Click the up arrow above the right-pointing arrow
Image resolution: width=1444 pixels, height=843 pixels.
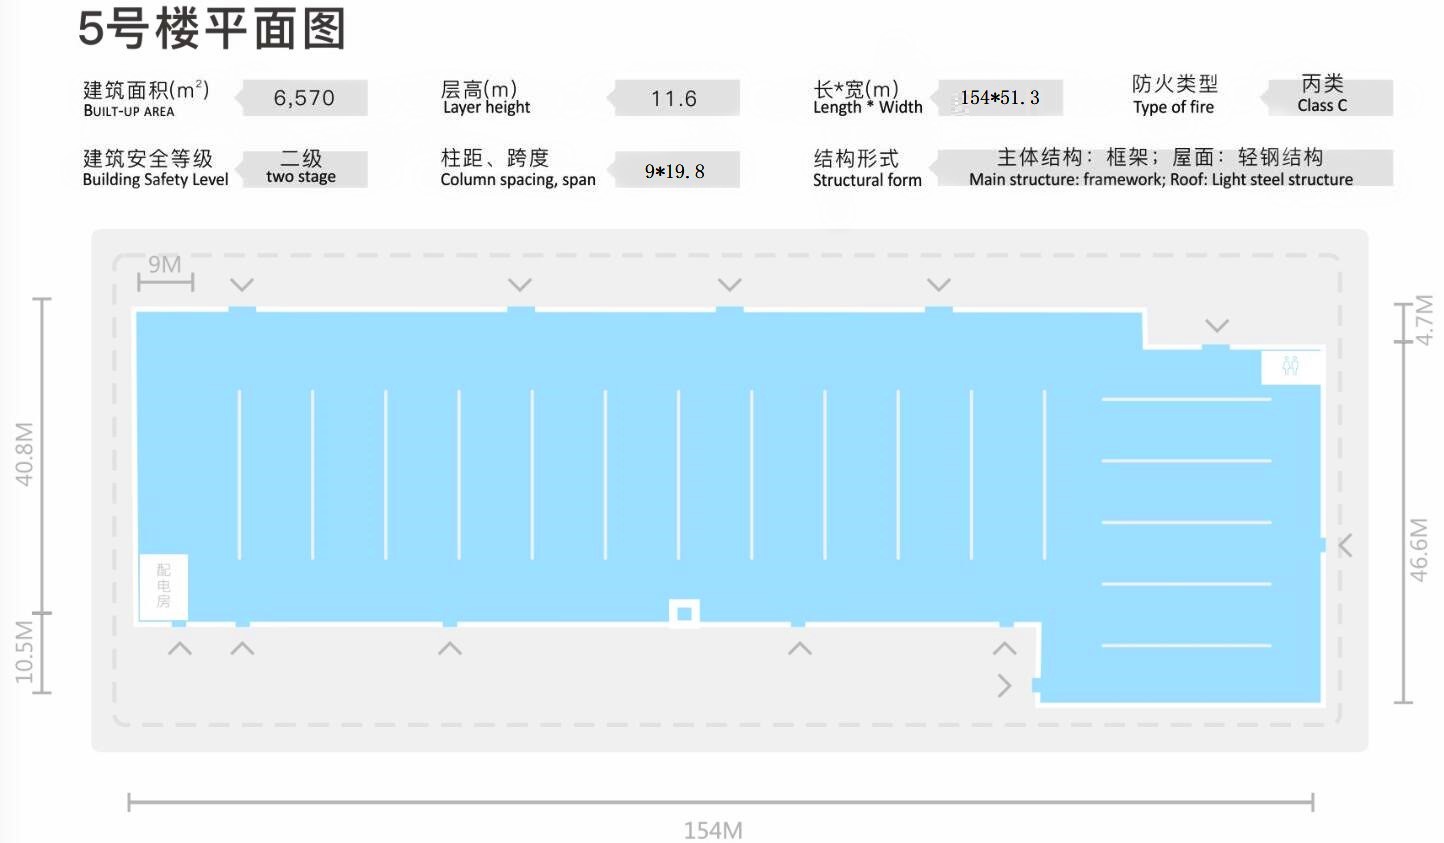pyautogui.click(x=1004, y=649)
